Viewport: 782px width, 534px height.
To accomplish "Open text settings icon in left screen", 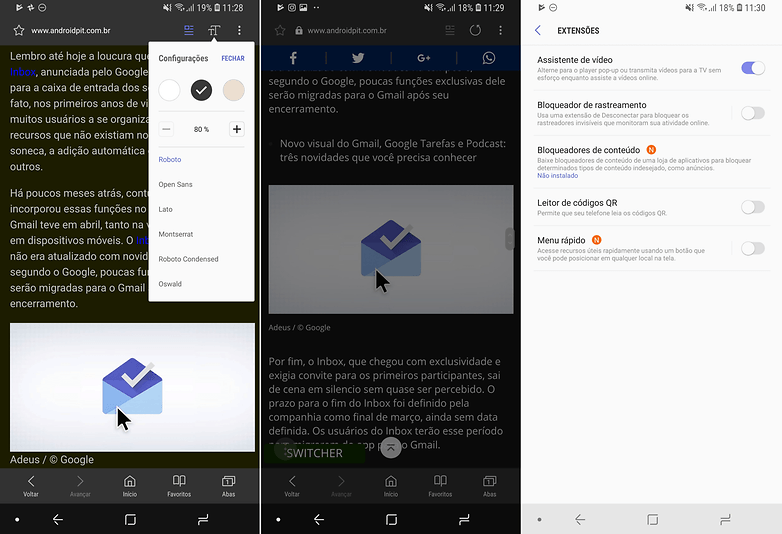I will (x=214, y=30).
